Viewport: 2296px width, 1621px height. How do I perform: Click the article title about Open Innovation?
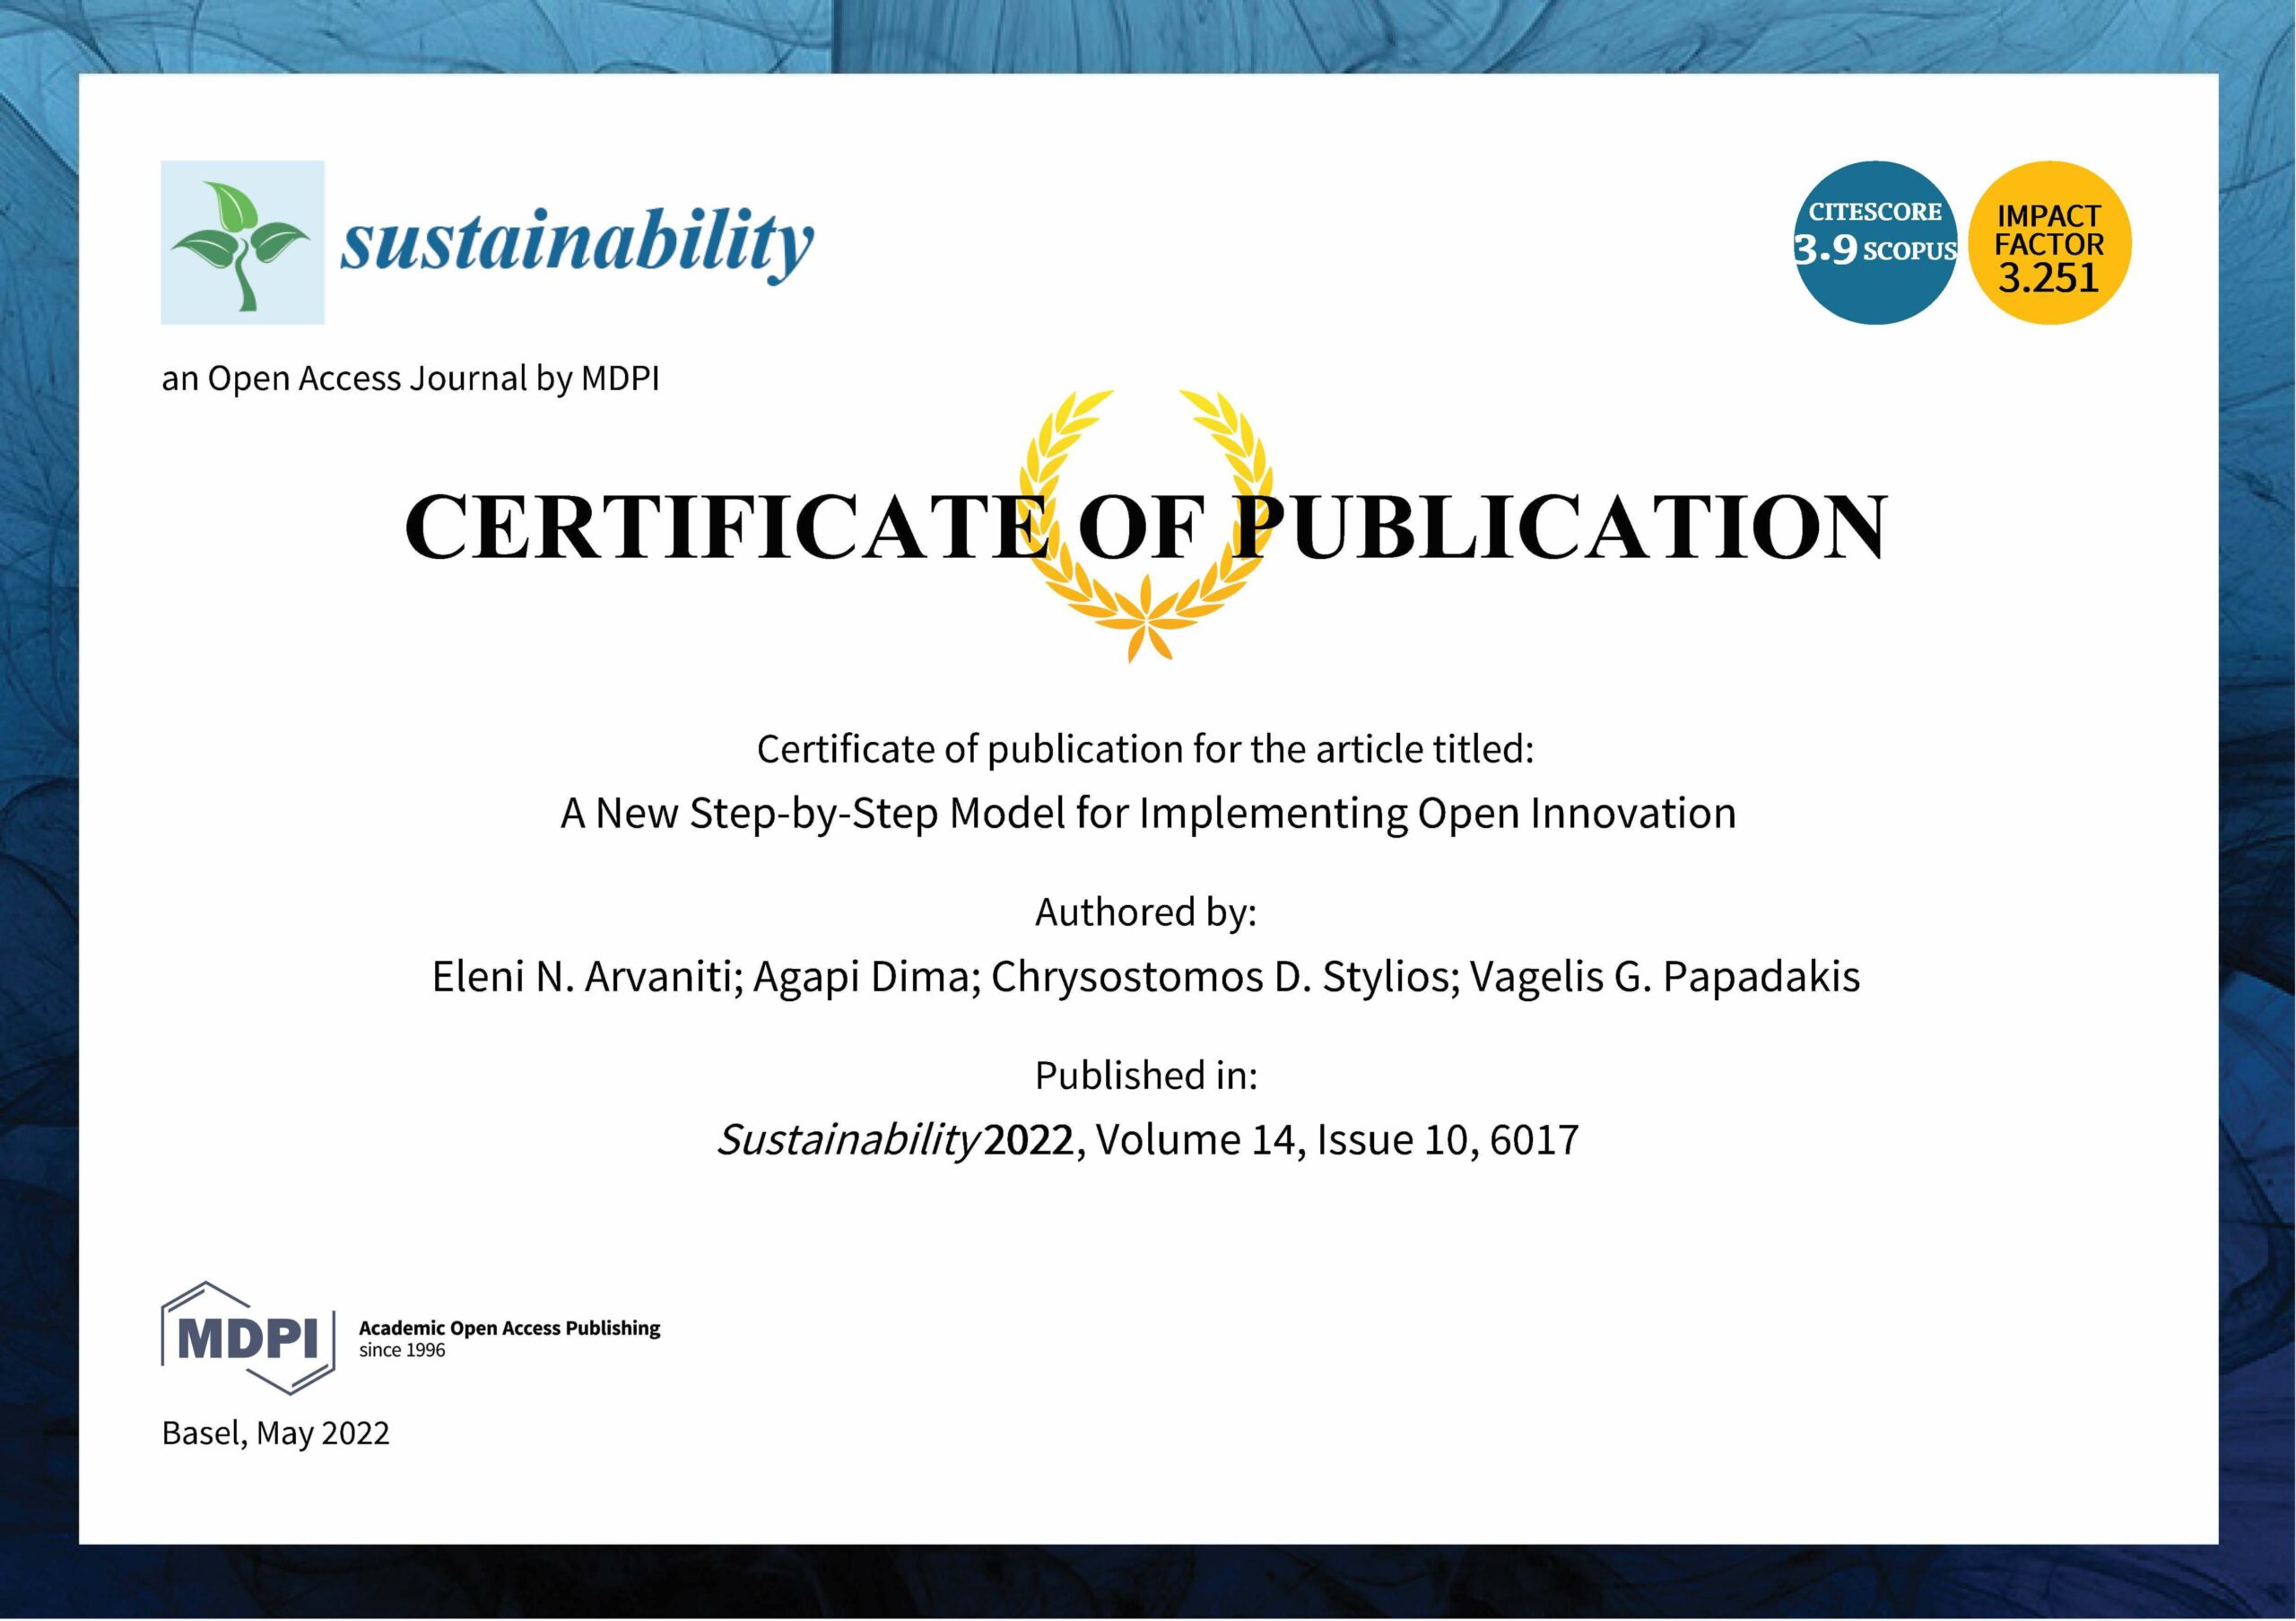click(x=1148, y=813)
